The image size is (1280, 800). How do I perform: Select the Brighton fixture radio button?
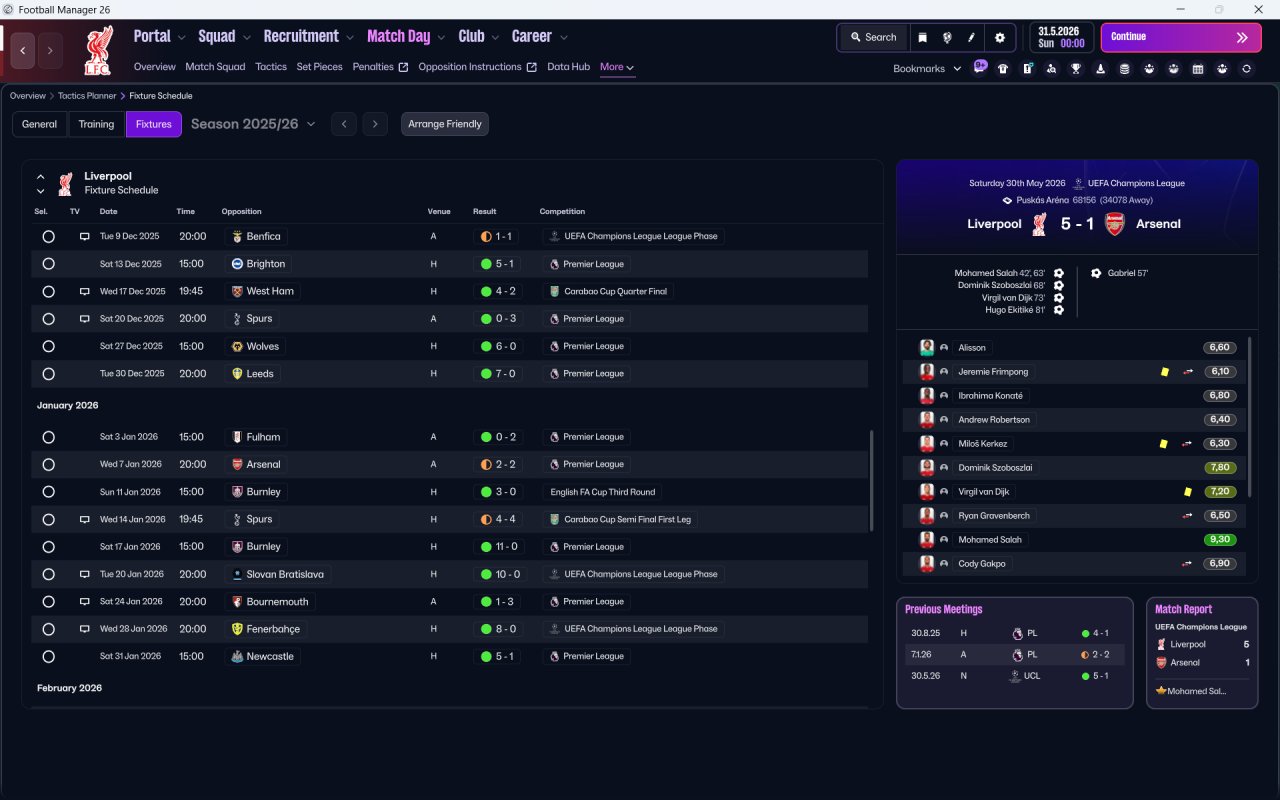(x=48, y=264)
